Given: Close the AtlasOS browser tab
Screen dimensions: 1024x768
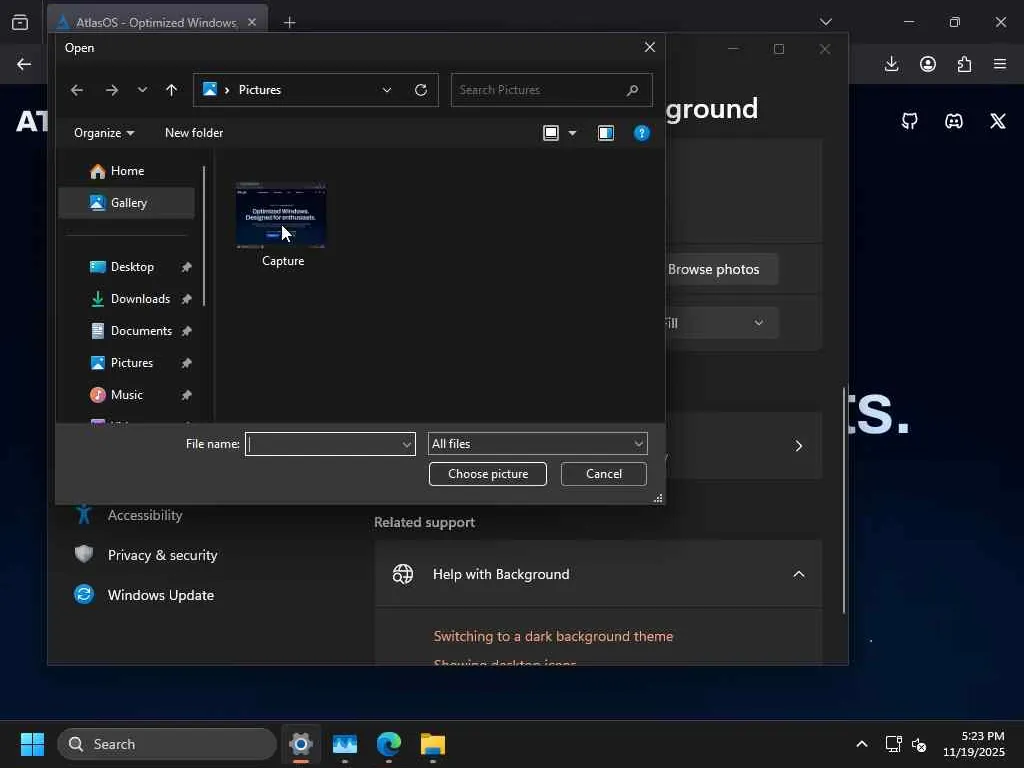Looking at the screenshot, I should 252,22.
